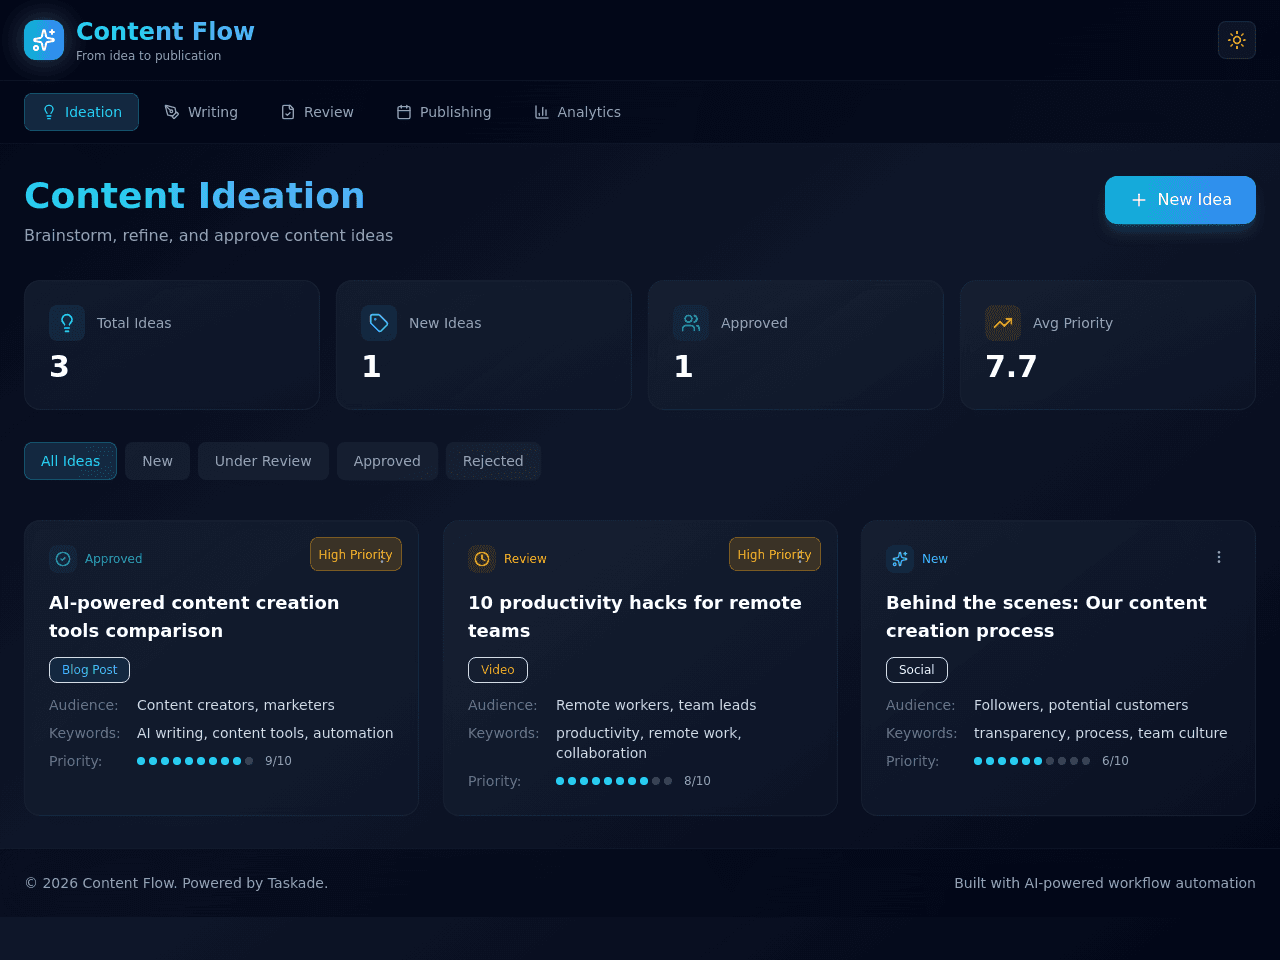Click the Blog Post type badge
Image resolution: width=1280 pixels, height=960 pixels.
[89, 670]
